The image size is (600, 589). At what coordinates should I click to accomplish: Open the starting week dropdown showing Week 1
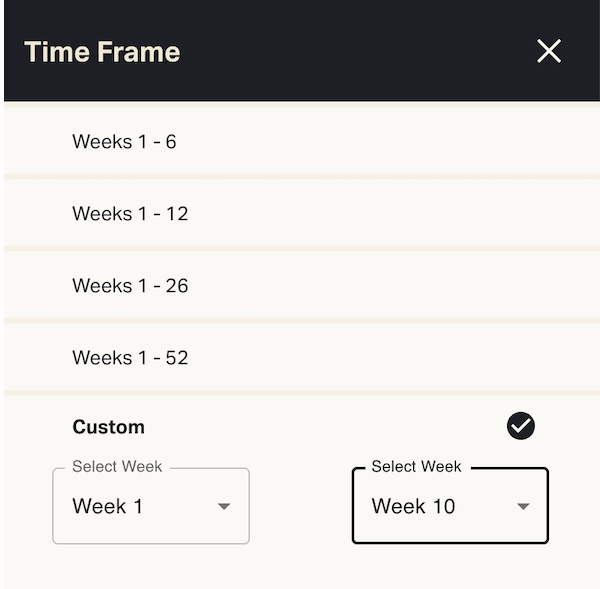150,506
